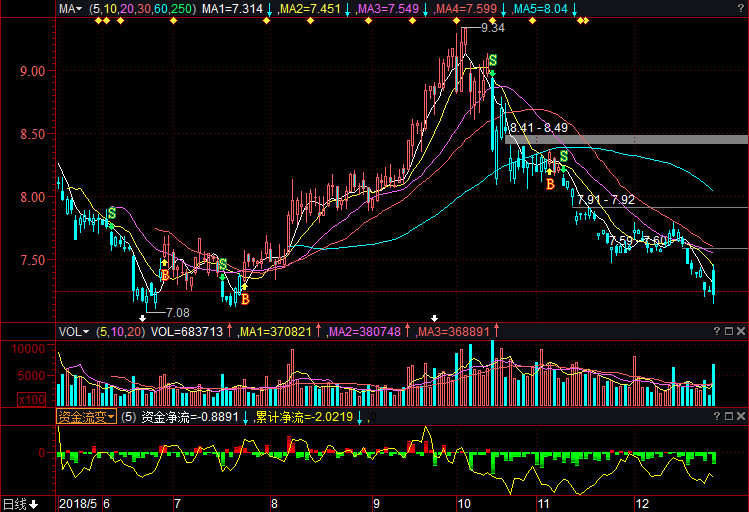Click the leftmost green S sell marker
The height and width of the screenshot is (512, 749).
(111, 213)
